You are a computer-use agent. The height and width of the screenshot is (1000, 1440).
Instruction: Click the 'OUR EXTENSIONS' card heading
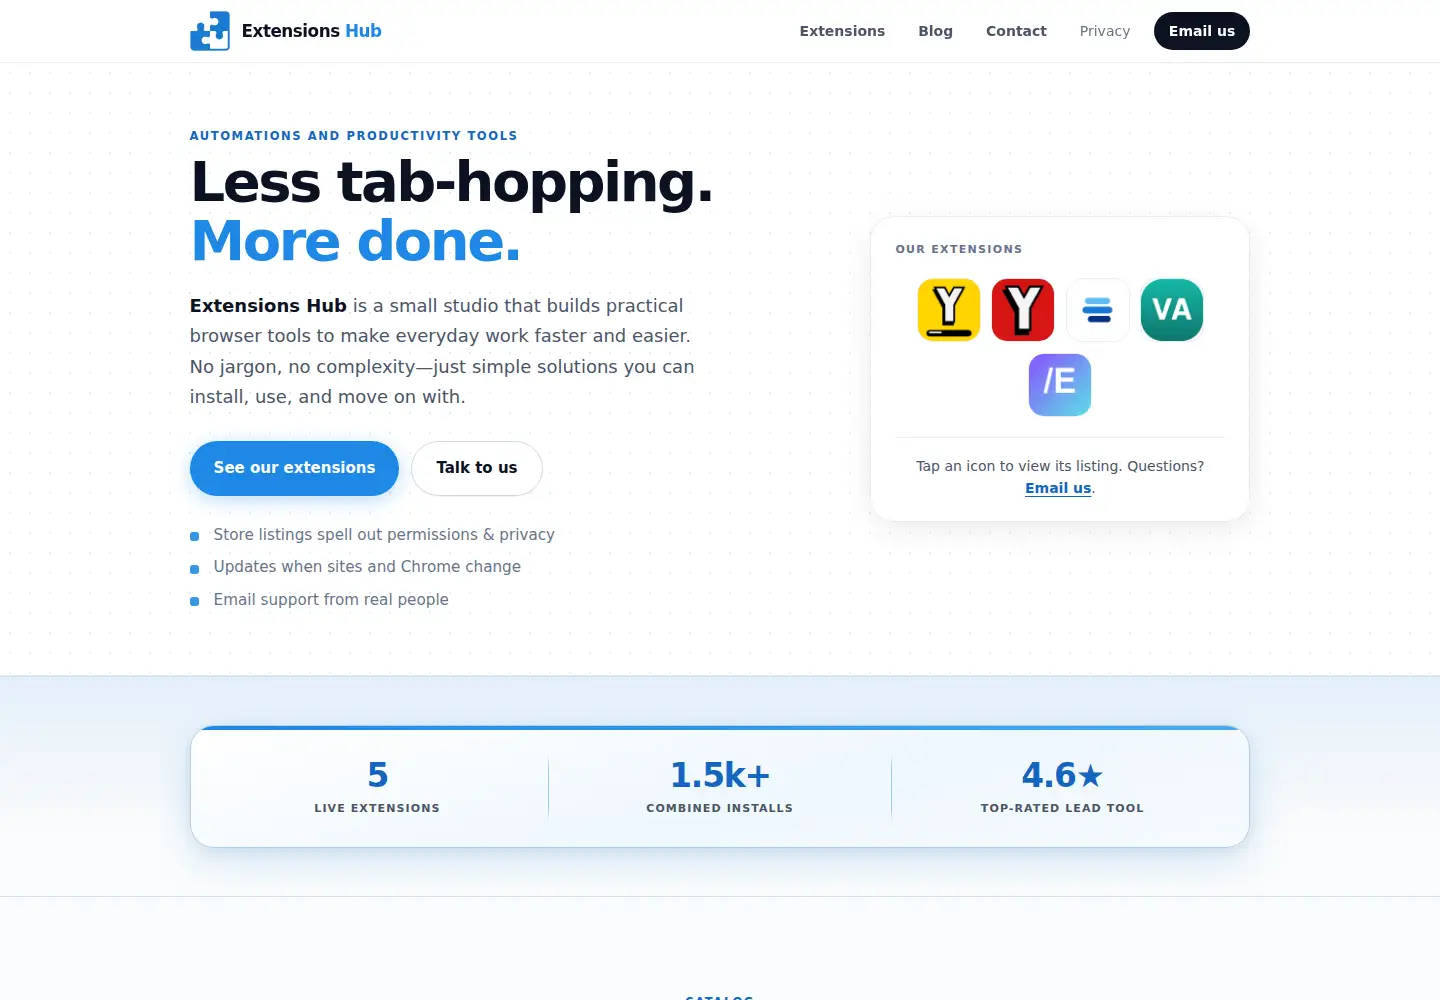pos(959,249)
